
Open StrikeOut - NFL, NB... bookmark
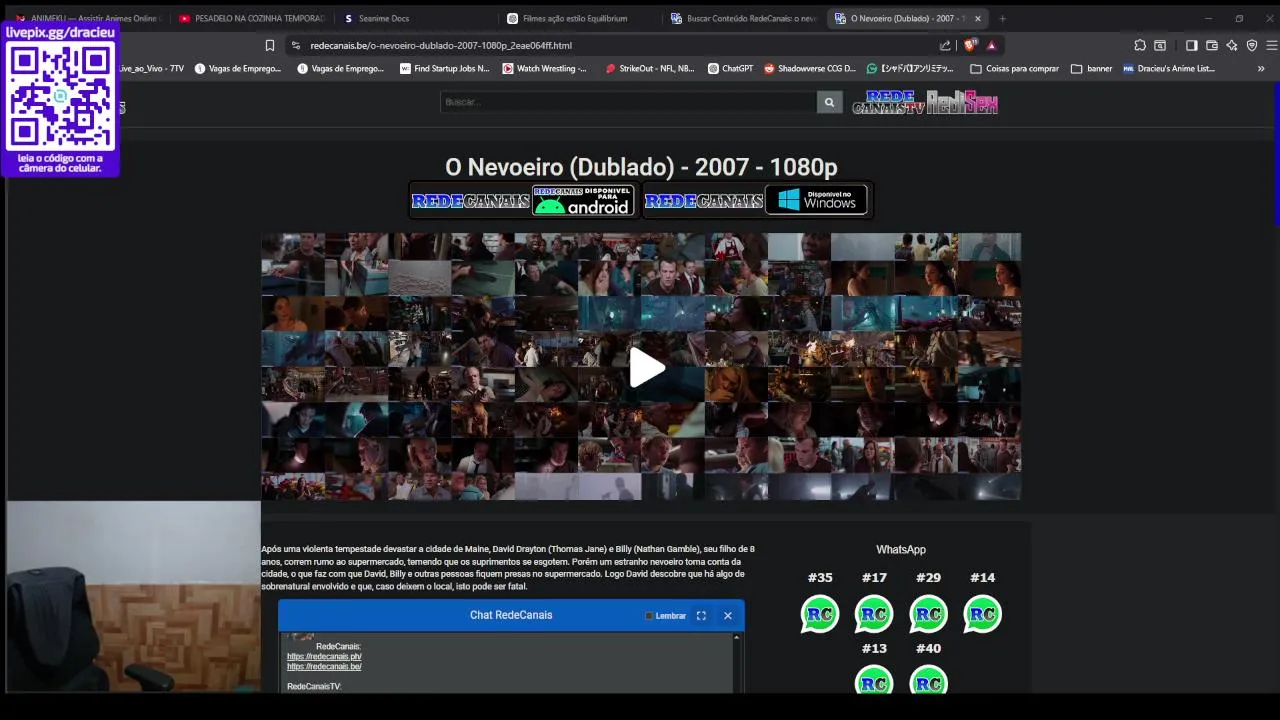[x=649, y=69]
